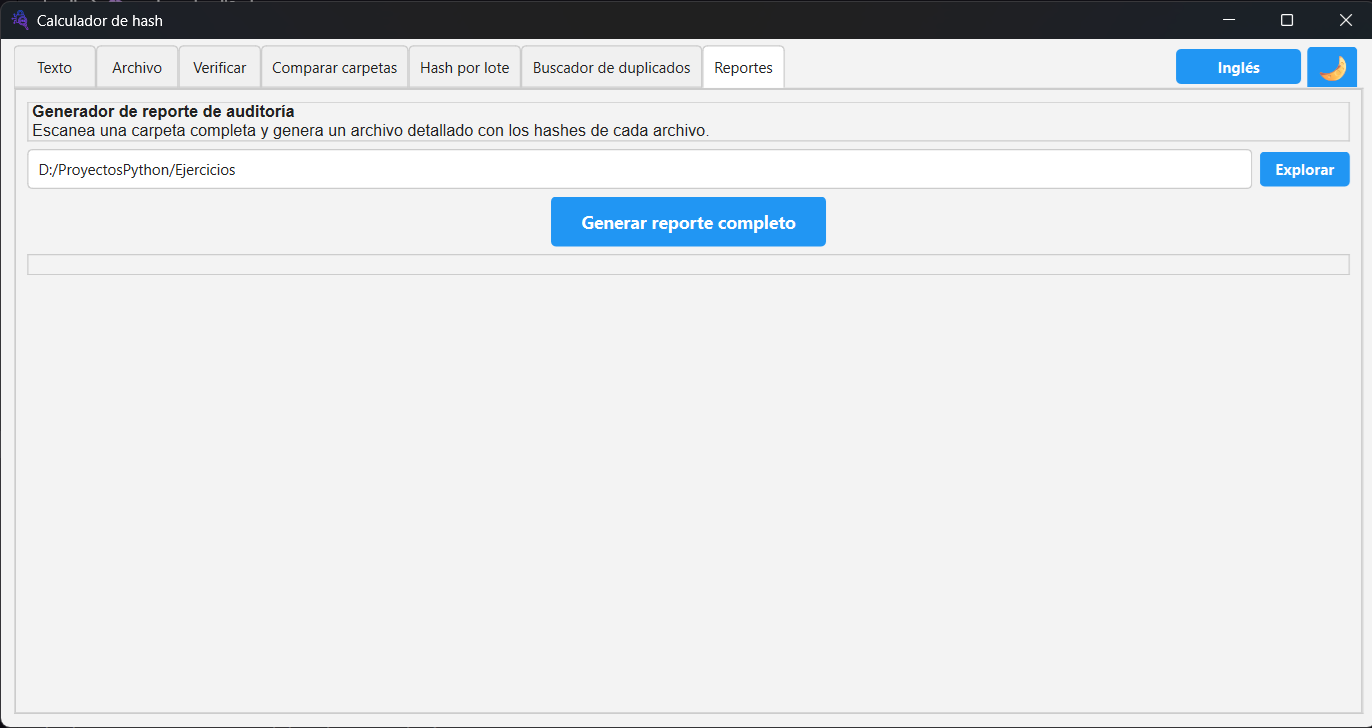Image resolution: width=1372 pixels, height=728 pixels.
Task: Click the Calculador de hash window title
Action: (x=100, y=20)
